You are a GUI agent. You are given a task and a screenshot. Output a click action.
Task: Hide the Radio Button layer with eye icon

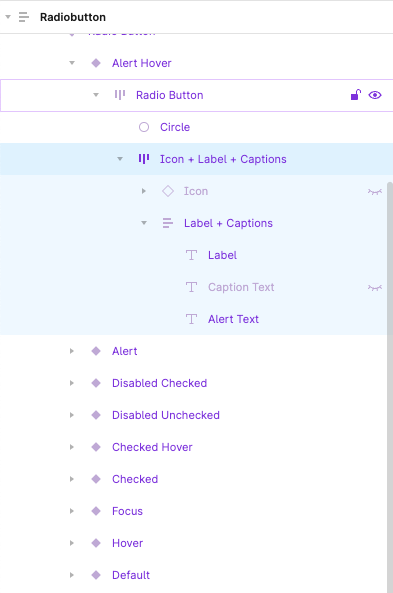375,95
